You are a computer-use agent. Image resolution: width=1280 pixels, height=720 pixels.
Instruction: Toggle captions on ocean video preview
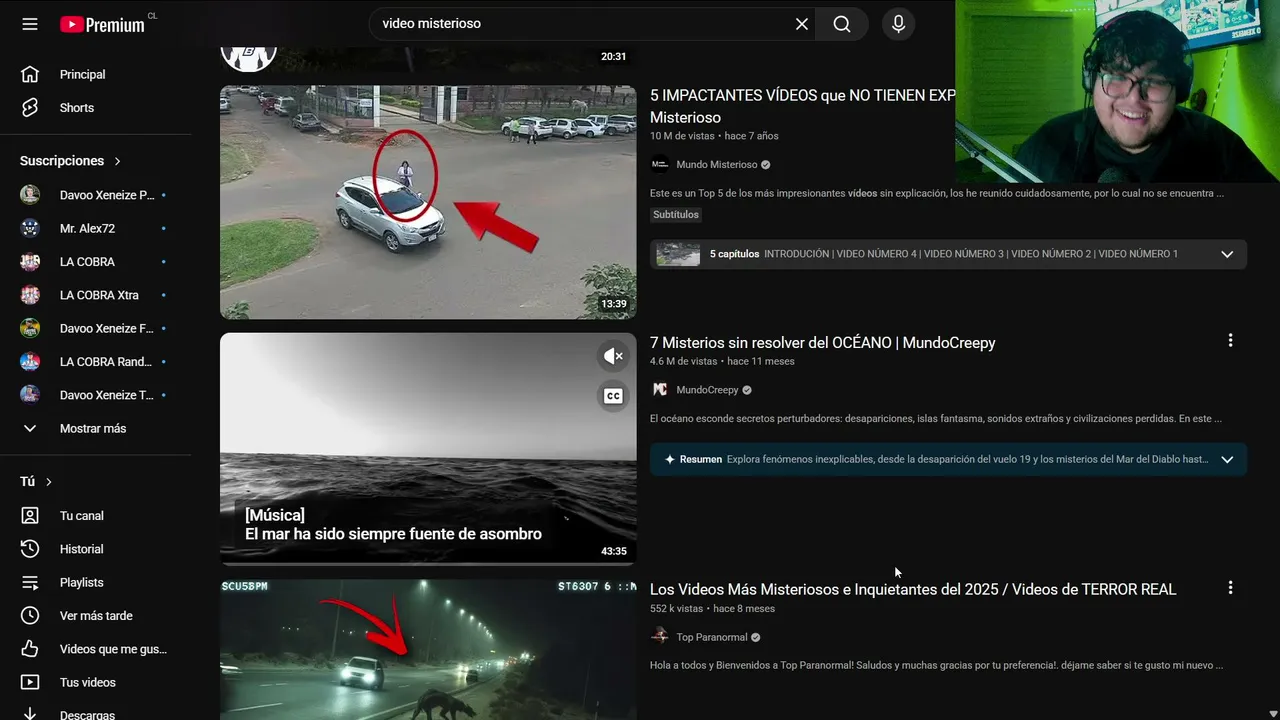[613, 396]
